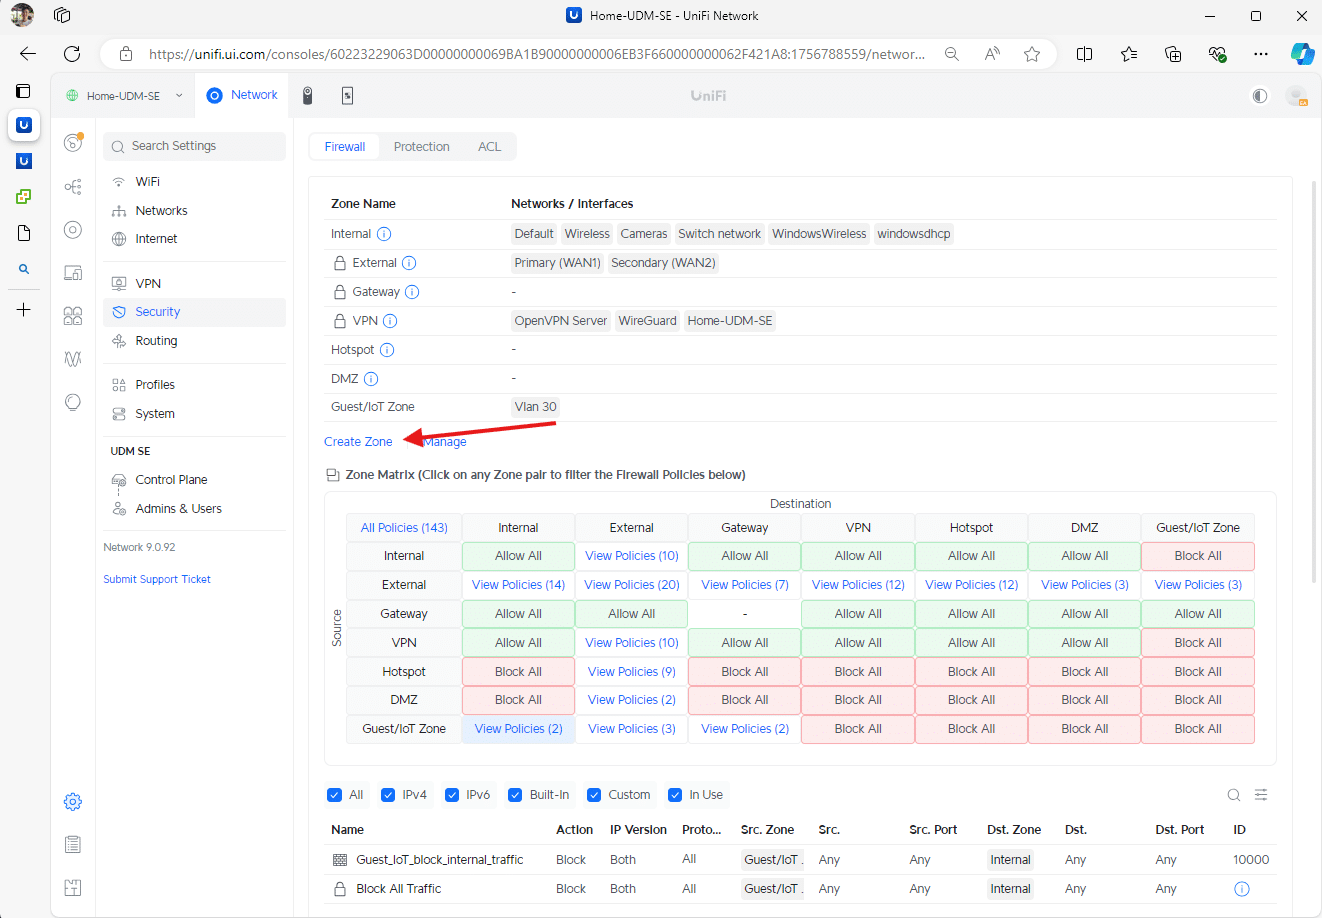
Task: Click in the Search Settings field
Action: [194, 146]
